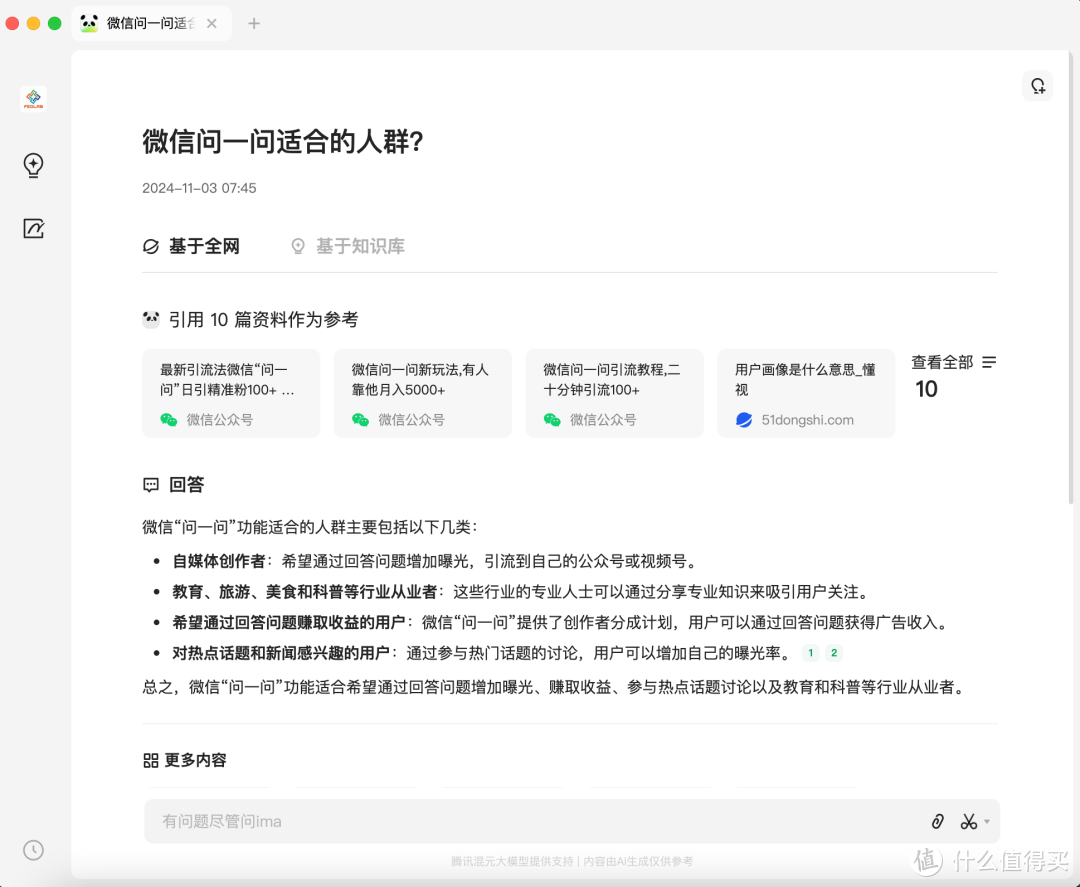Click WeChat icon on 新玩法 card

tap(360, 420)
